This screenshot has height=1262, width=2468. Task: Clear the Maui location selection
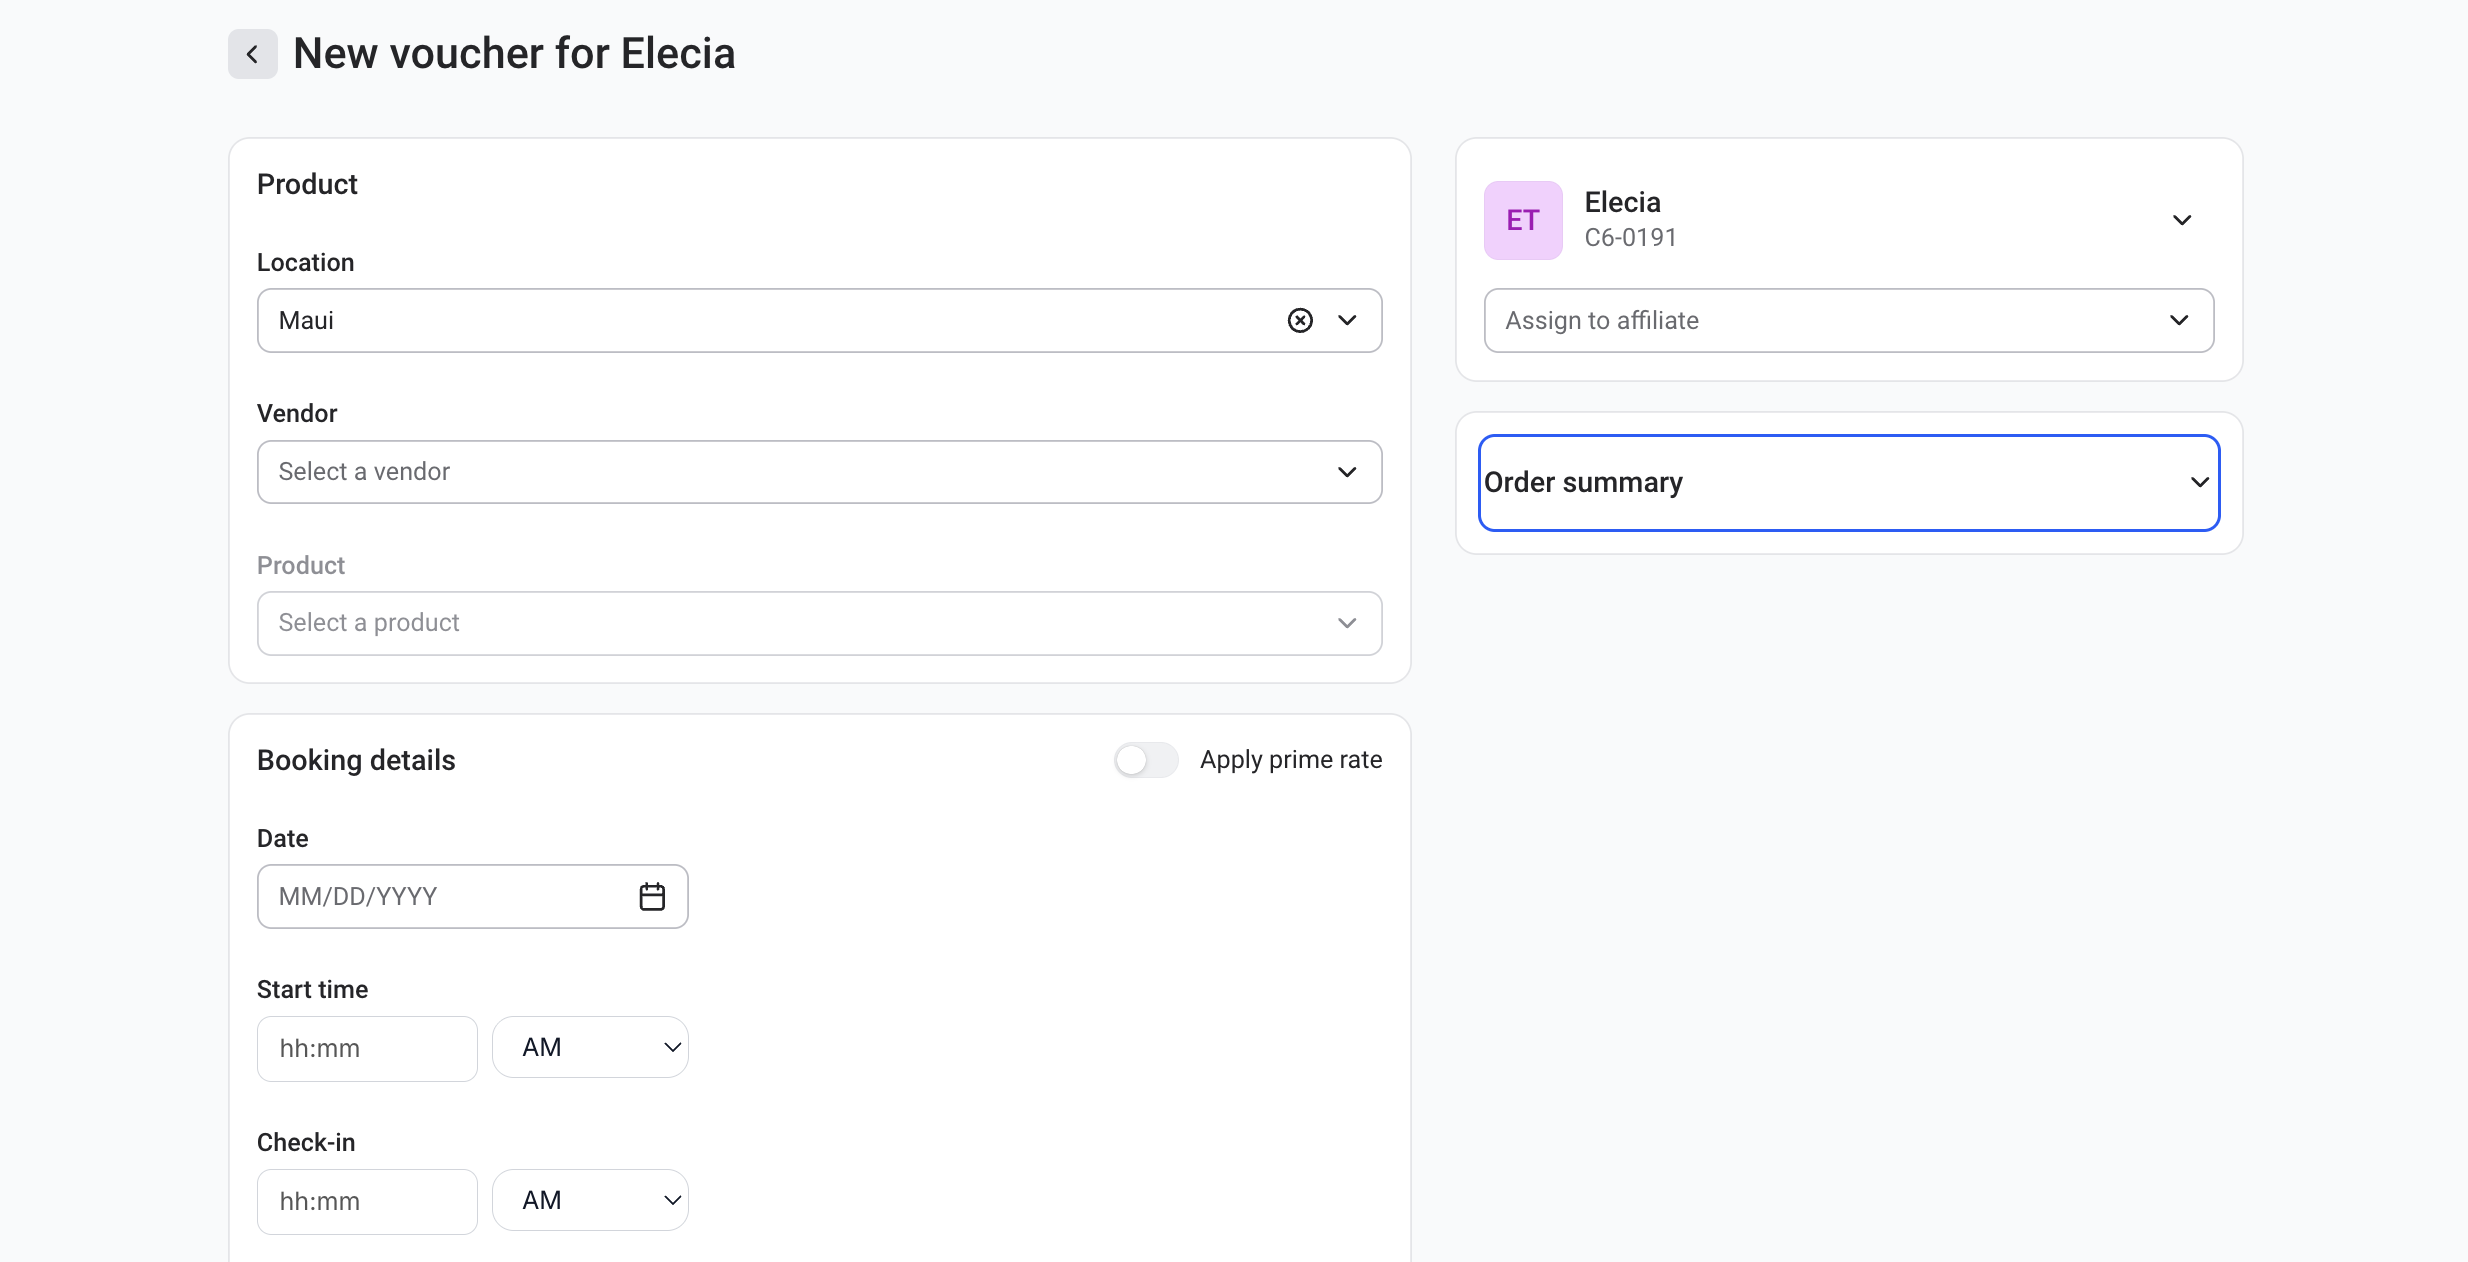click(x=1299, y=320)
